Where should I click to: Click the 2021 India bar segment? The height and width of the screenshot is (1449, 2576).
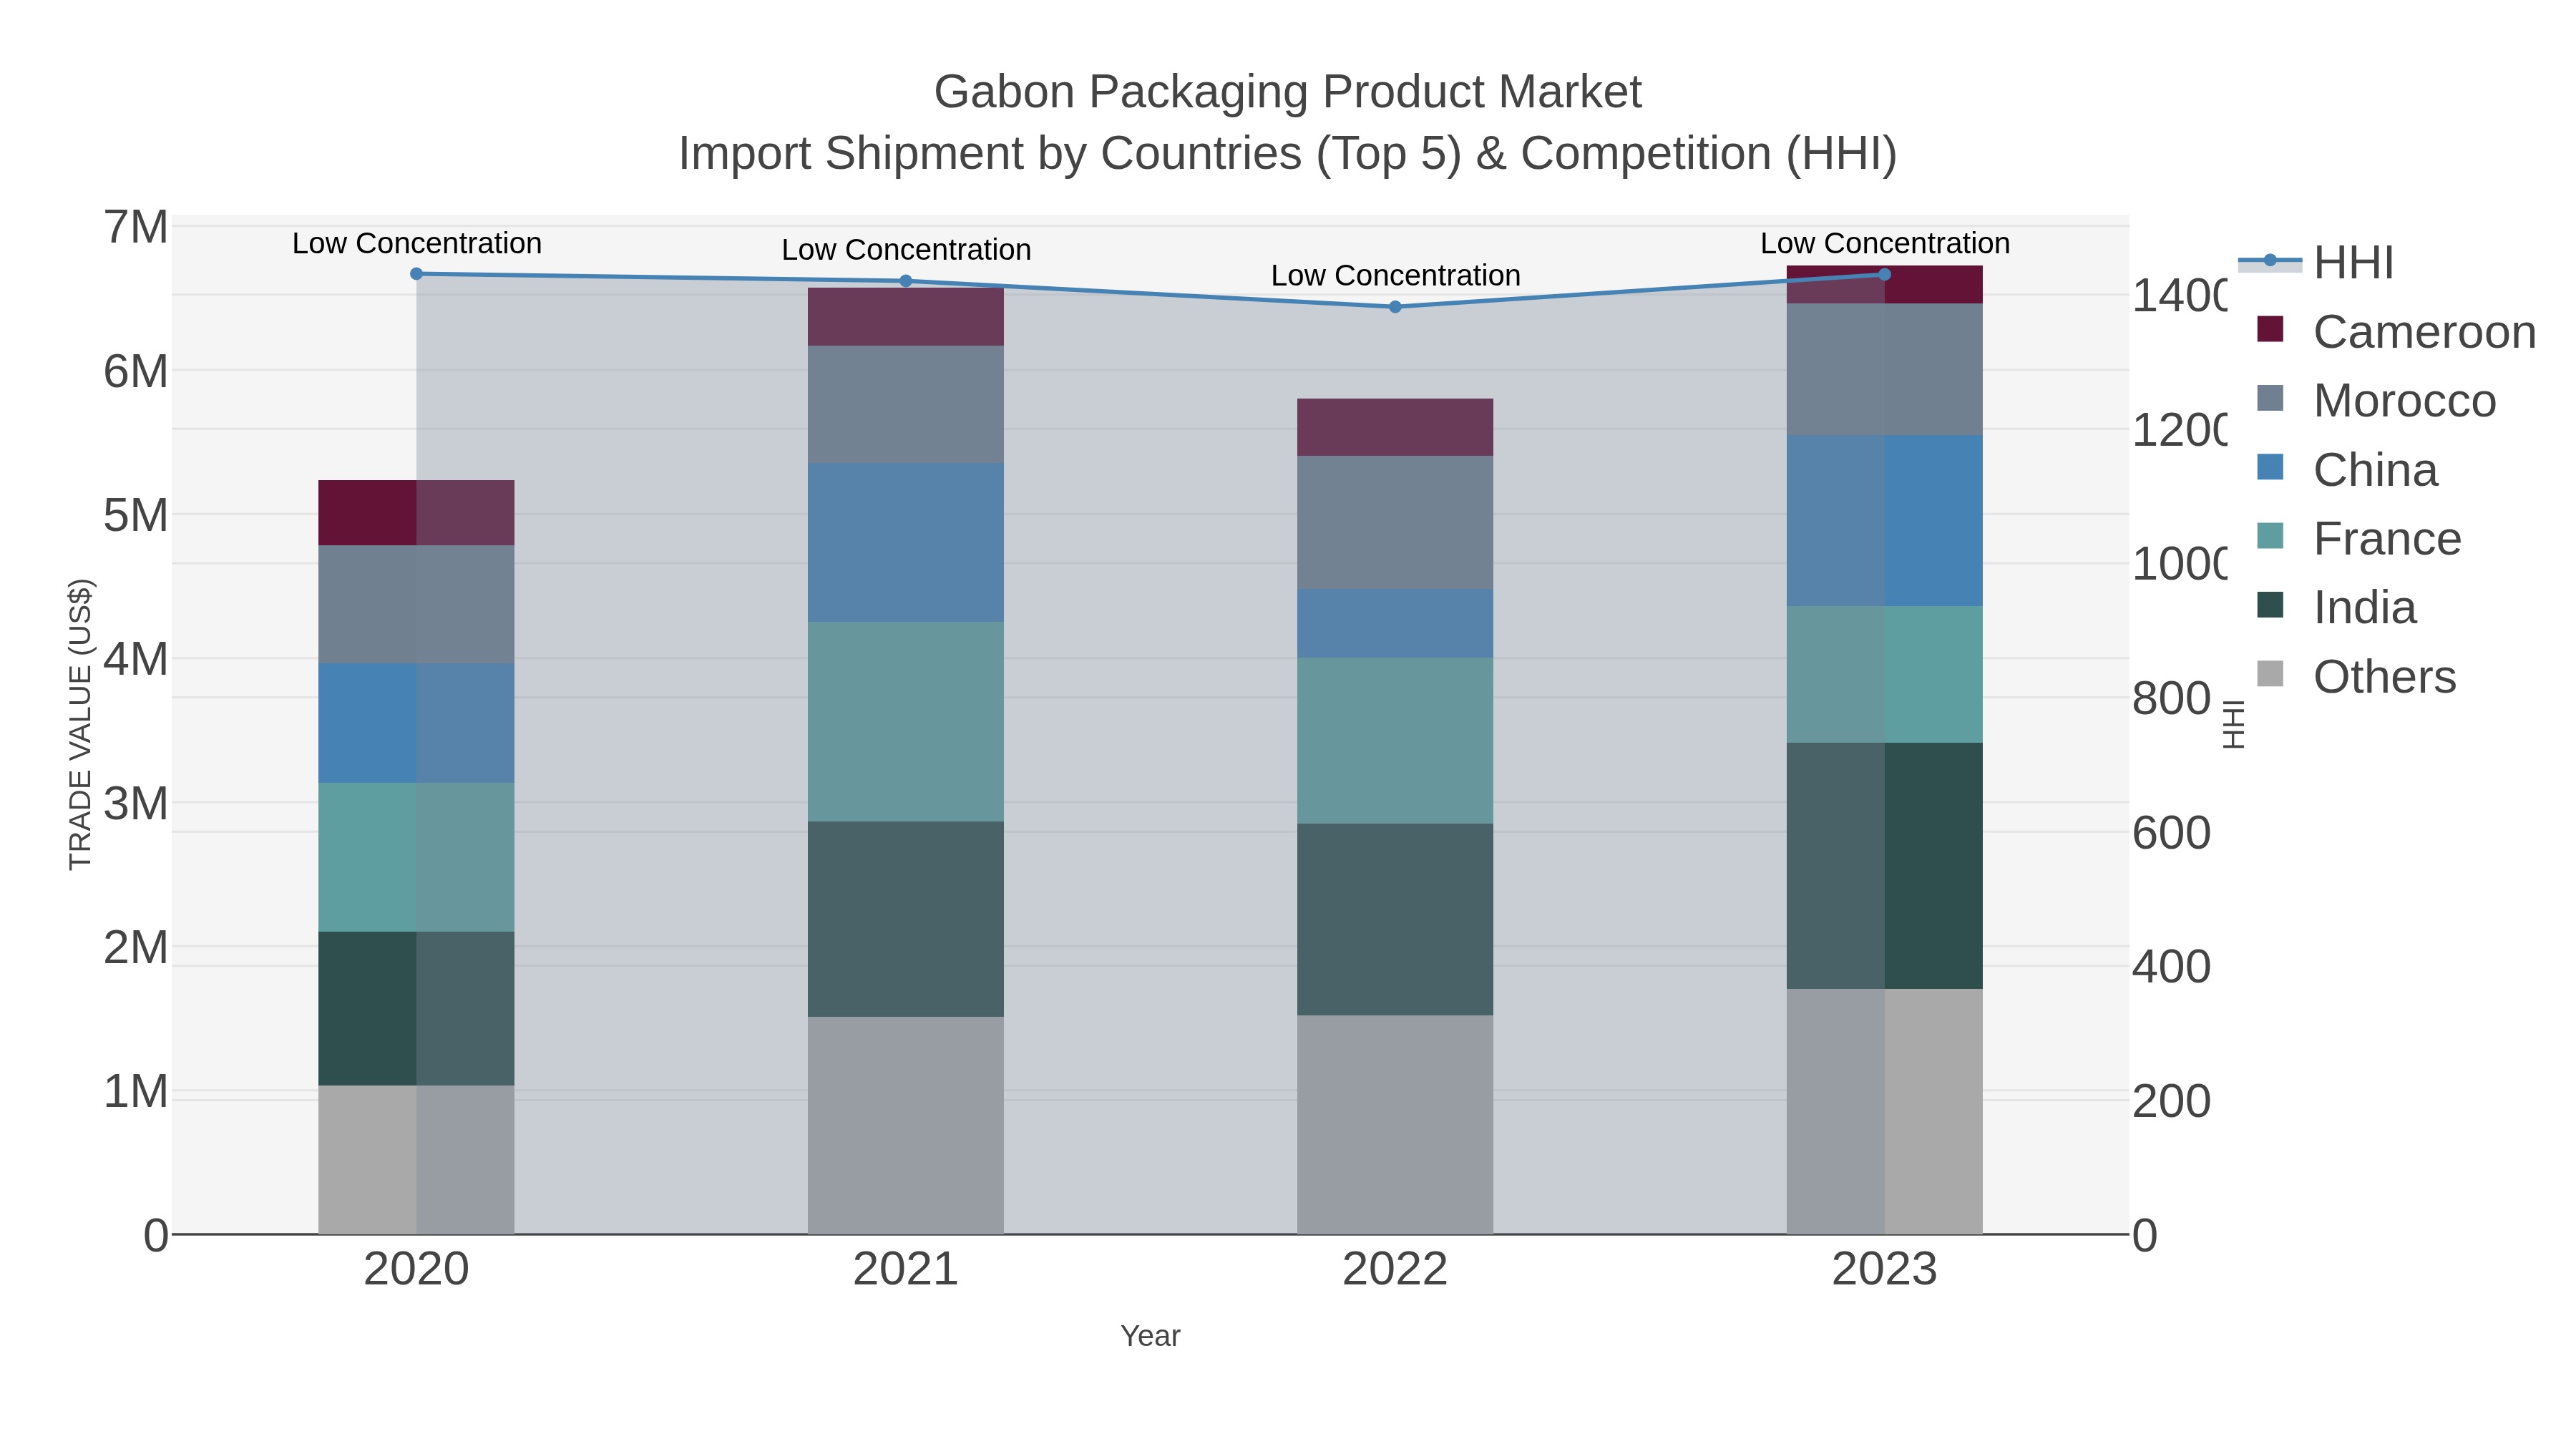point(906,919)
